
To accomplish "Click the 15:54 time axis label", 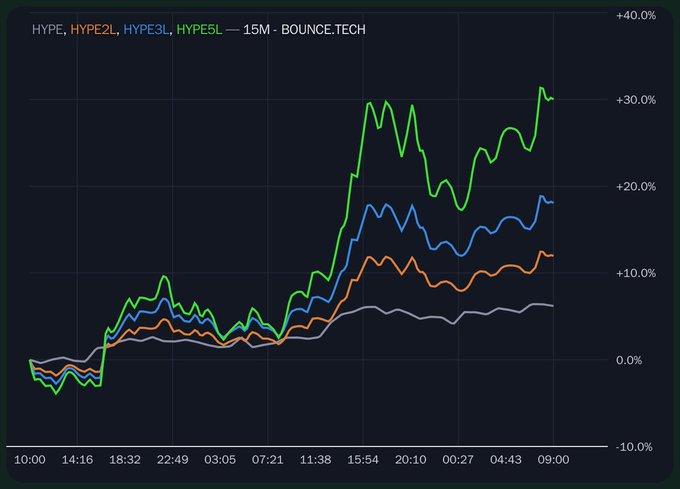I will (x=363, y=460).
